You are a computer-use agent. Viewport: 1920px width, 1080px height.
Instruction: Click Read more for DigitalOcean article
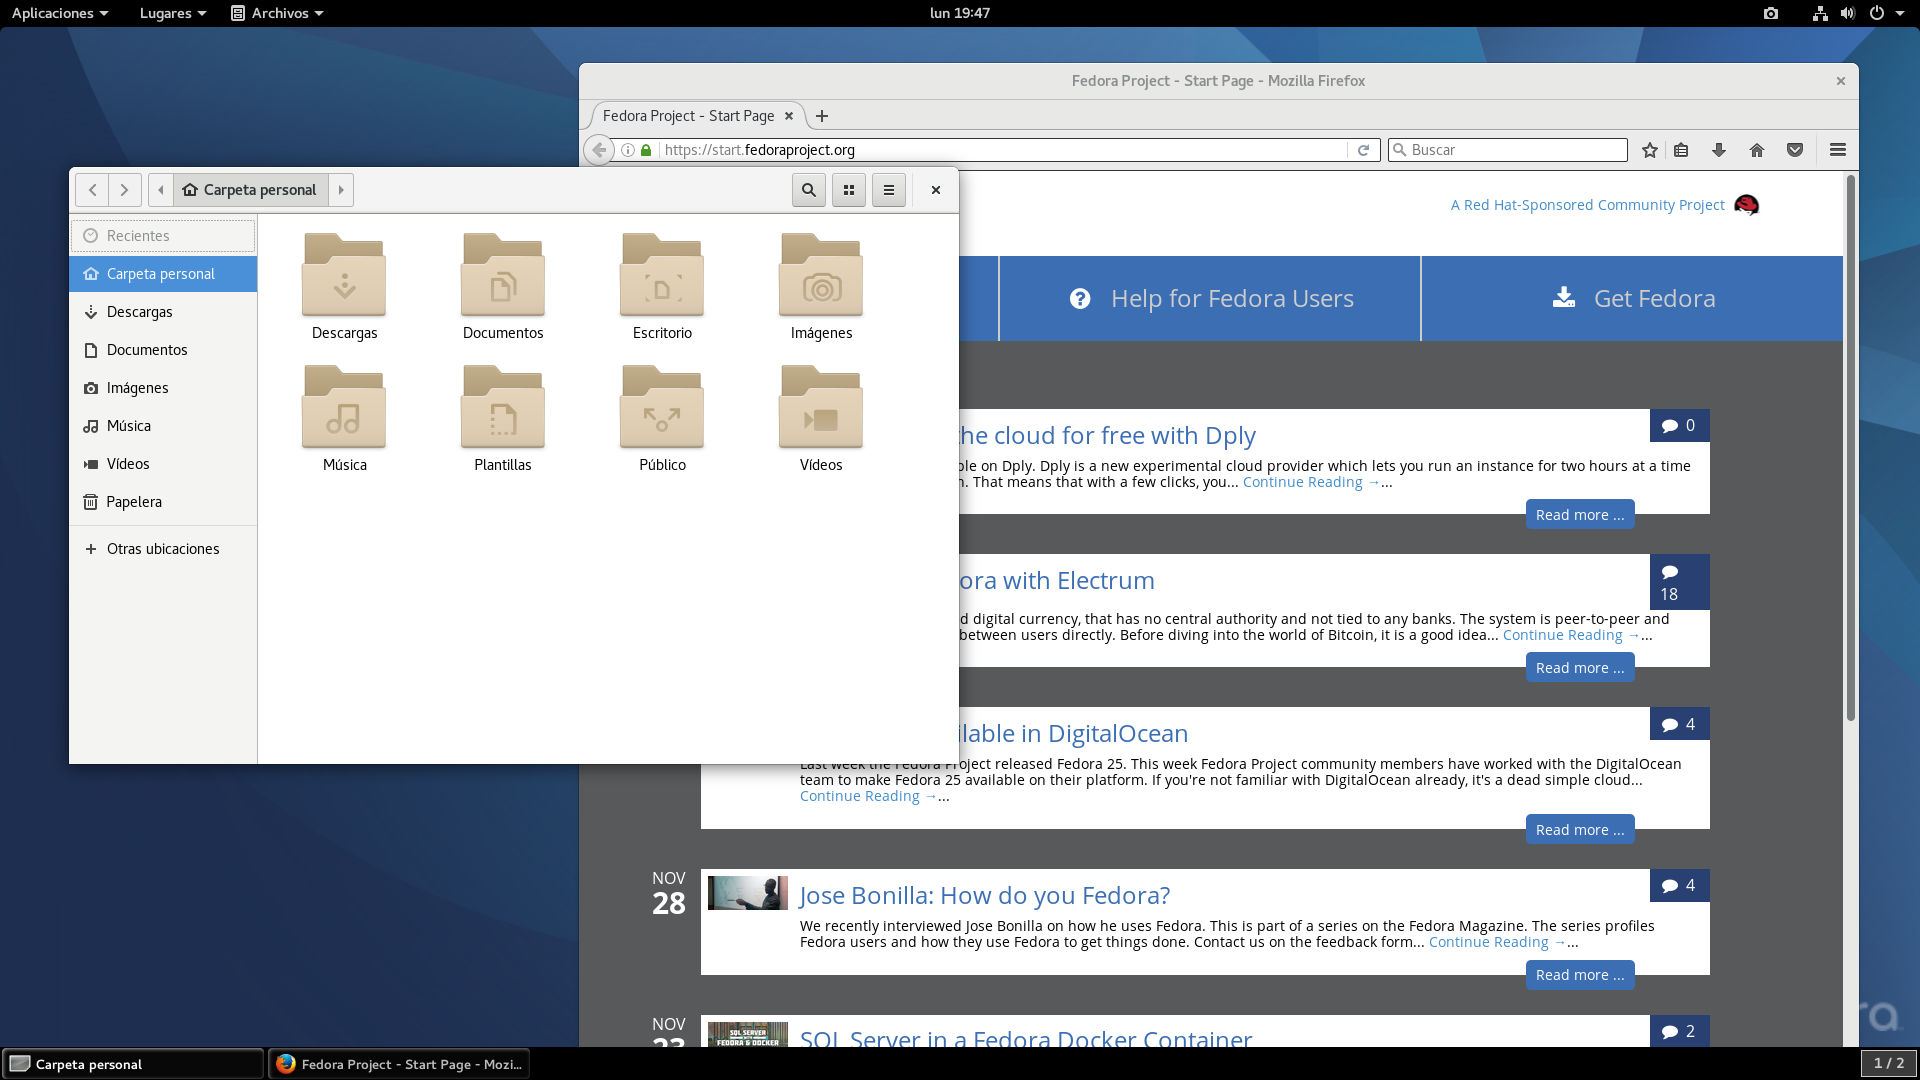pyautogui.click(x=1580, y=830)
